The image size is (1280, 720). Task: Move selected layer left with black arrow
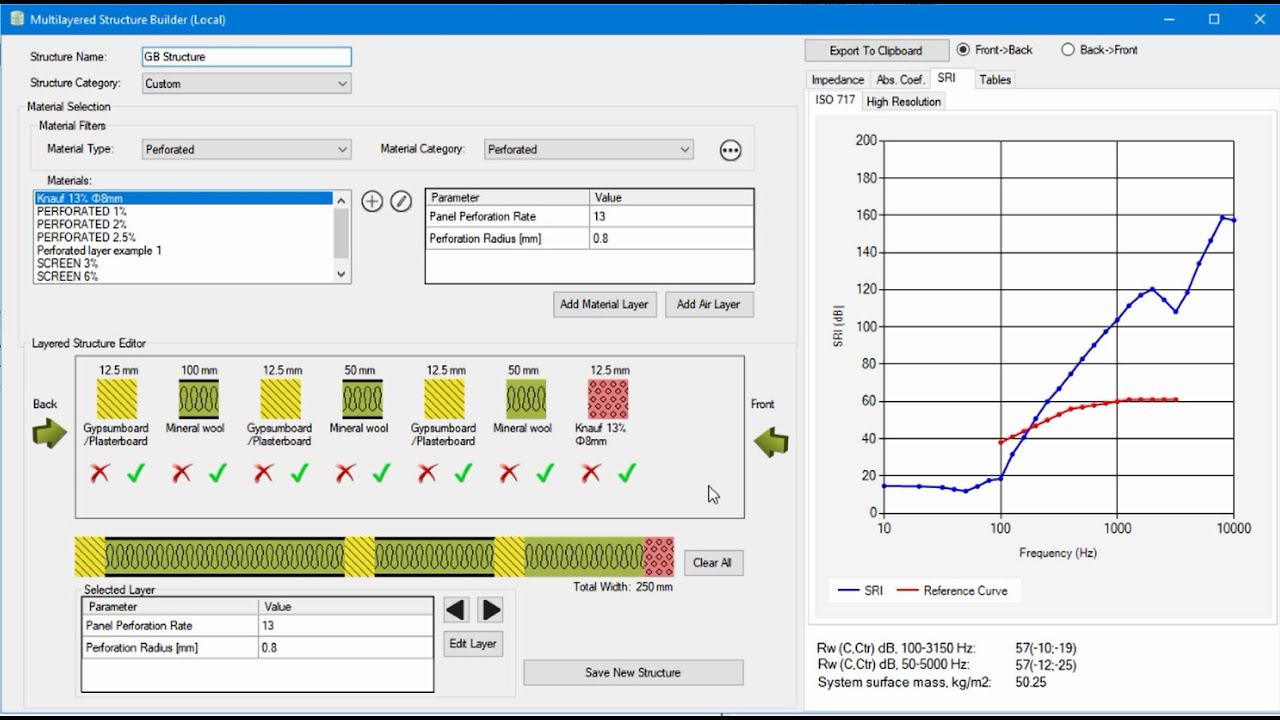pyautogui.click(x=457, y=610)
